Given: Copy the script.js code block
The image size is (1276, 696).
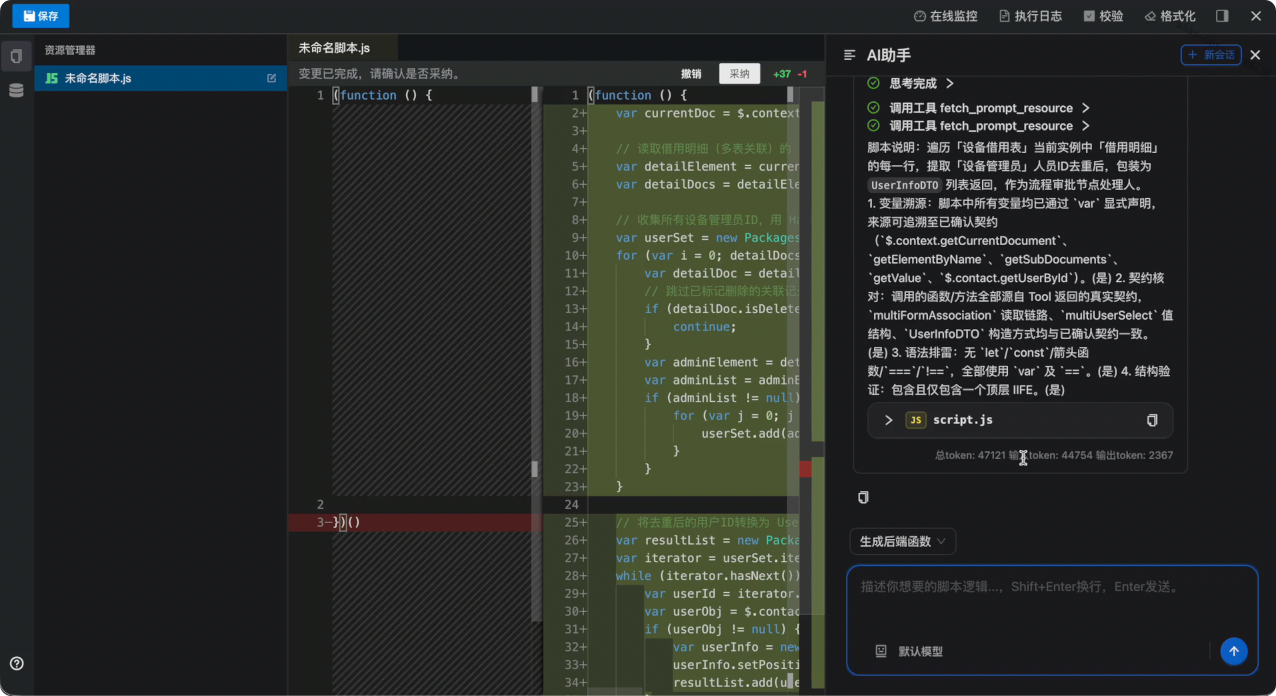Looking at the screenshot, I should click(x=1152, y=421).
